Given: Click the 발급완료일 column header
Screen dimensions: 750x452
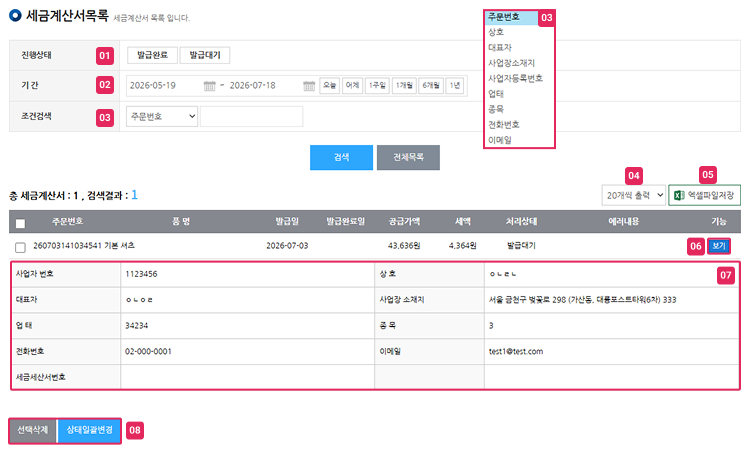Looking at the screenshot, I should 345,221.
